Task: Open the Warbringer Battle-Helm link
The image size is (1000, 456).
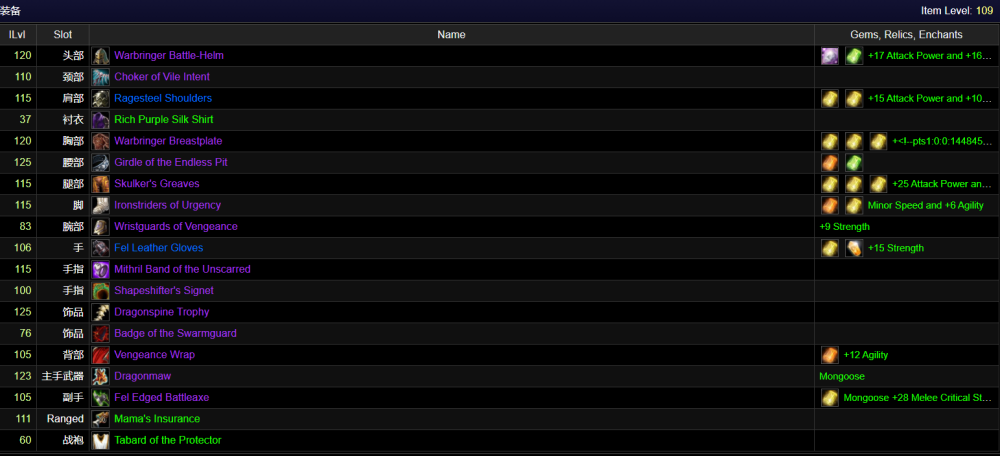Action: [169, 55]
